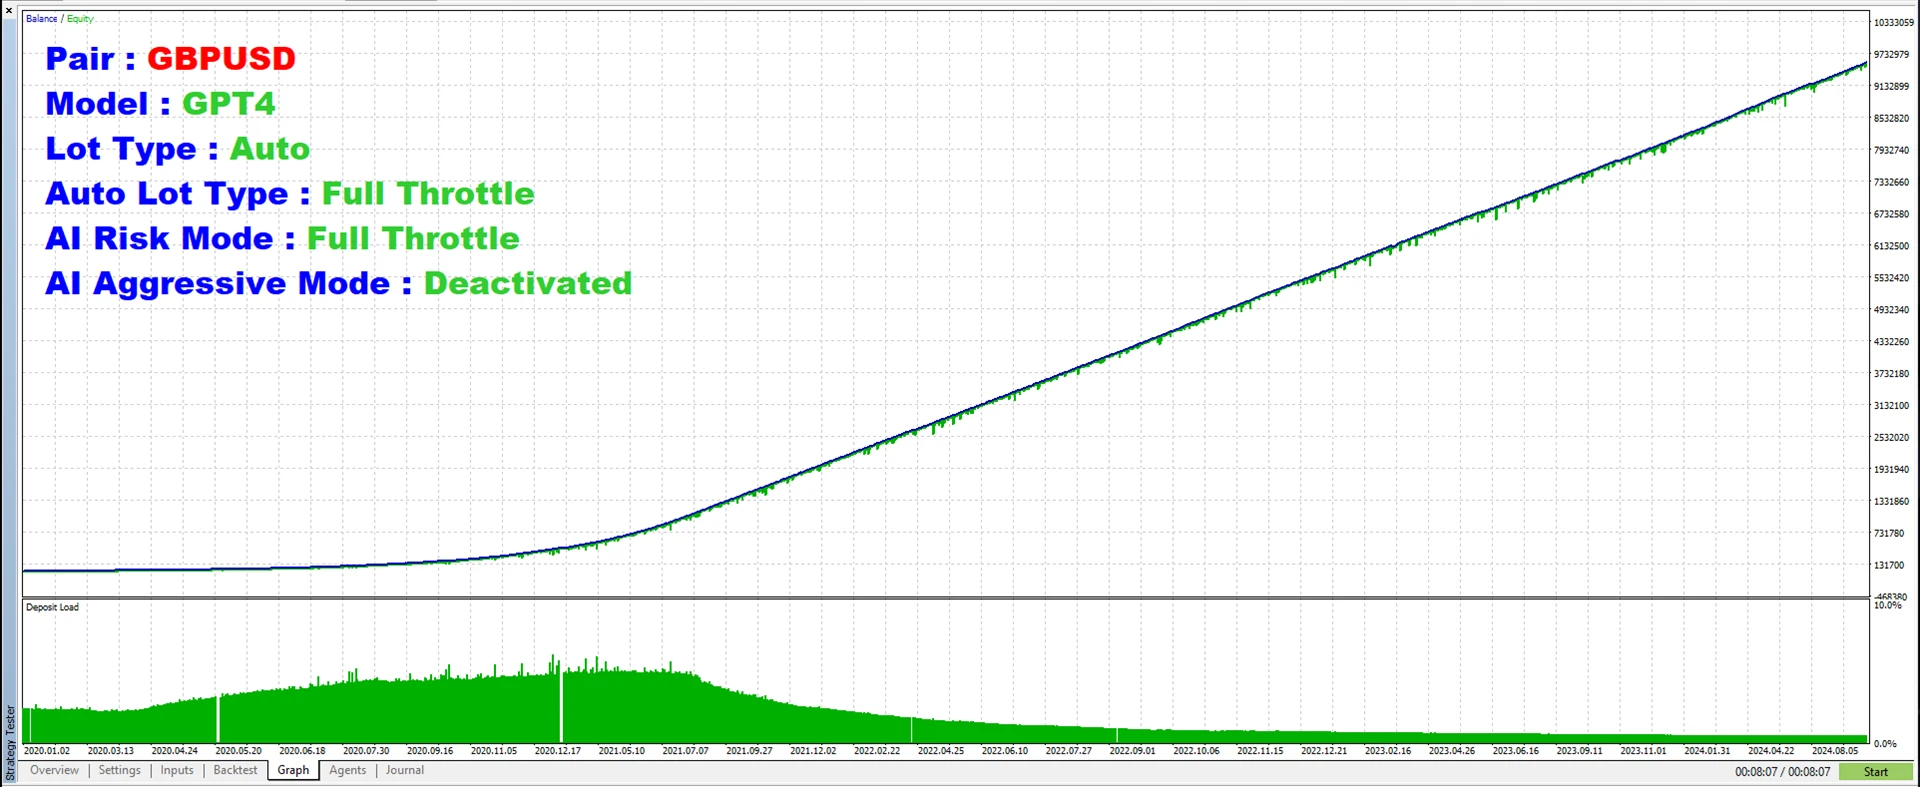This screenshot has height=787, width=1920.
Task: Show the Journal tab
Action: 405,770
